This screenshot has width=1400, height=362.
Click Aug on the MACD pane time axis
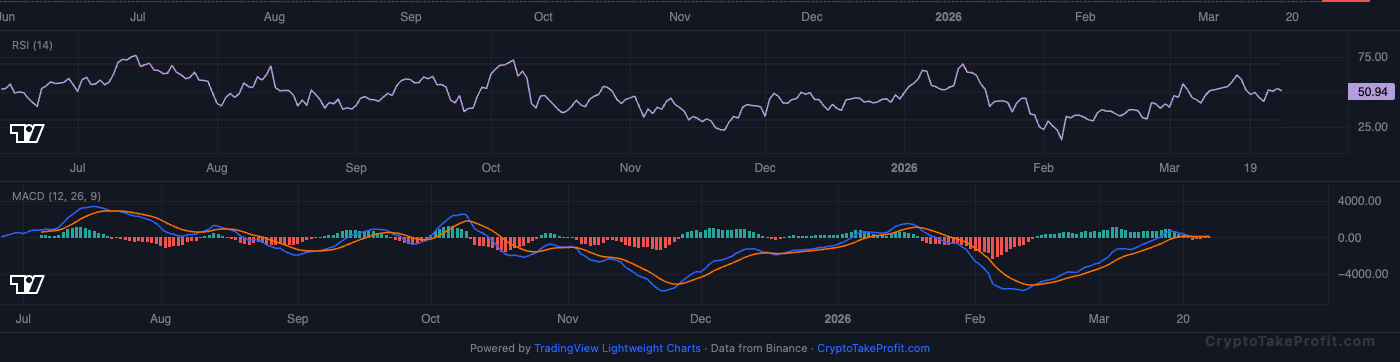click(160, 319)
